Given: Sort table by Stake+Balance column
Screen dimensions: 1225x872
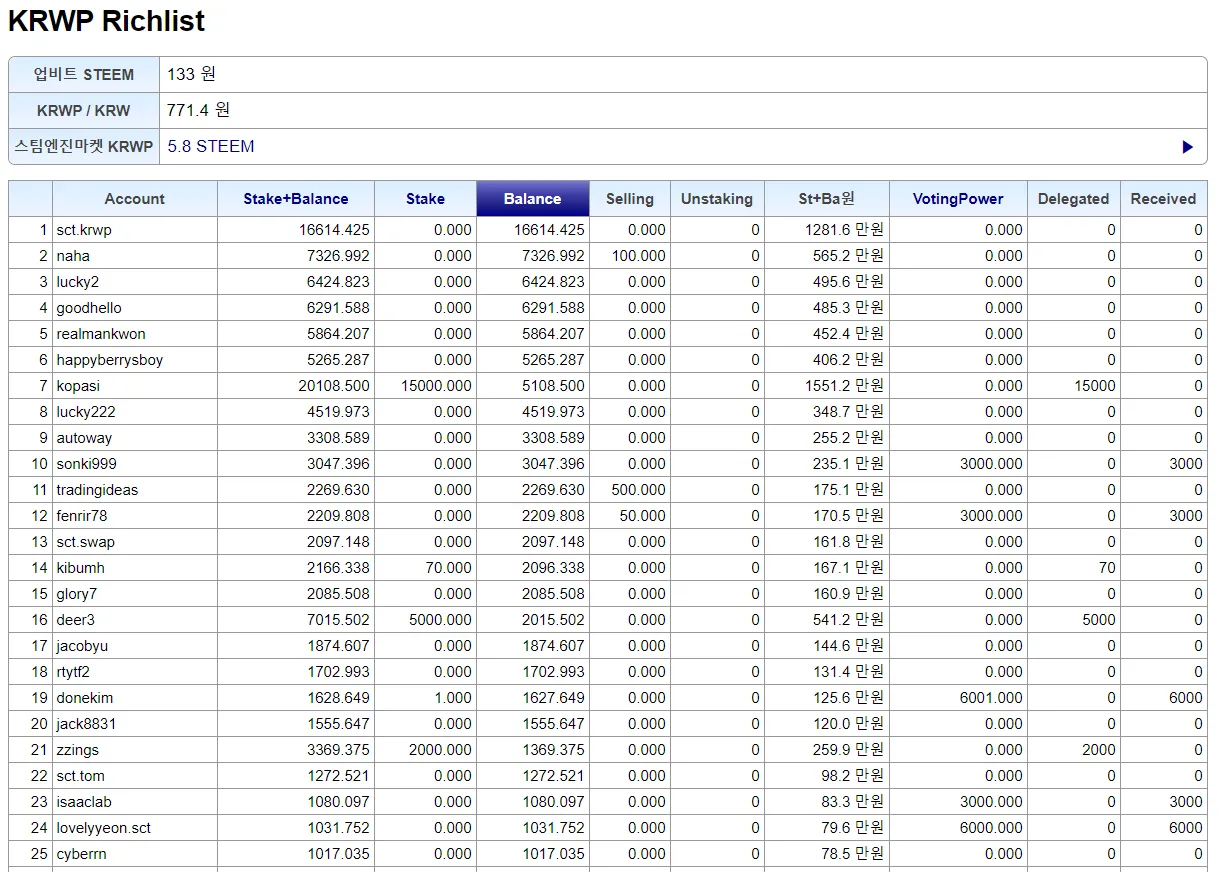Looking at the screenshot, I should point(295,199).
